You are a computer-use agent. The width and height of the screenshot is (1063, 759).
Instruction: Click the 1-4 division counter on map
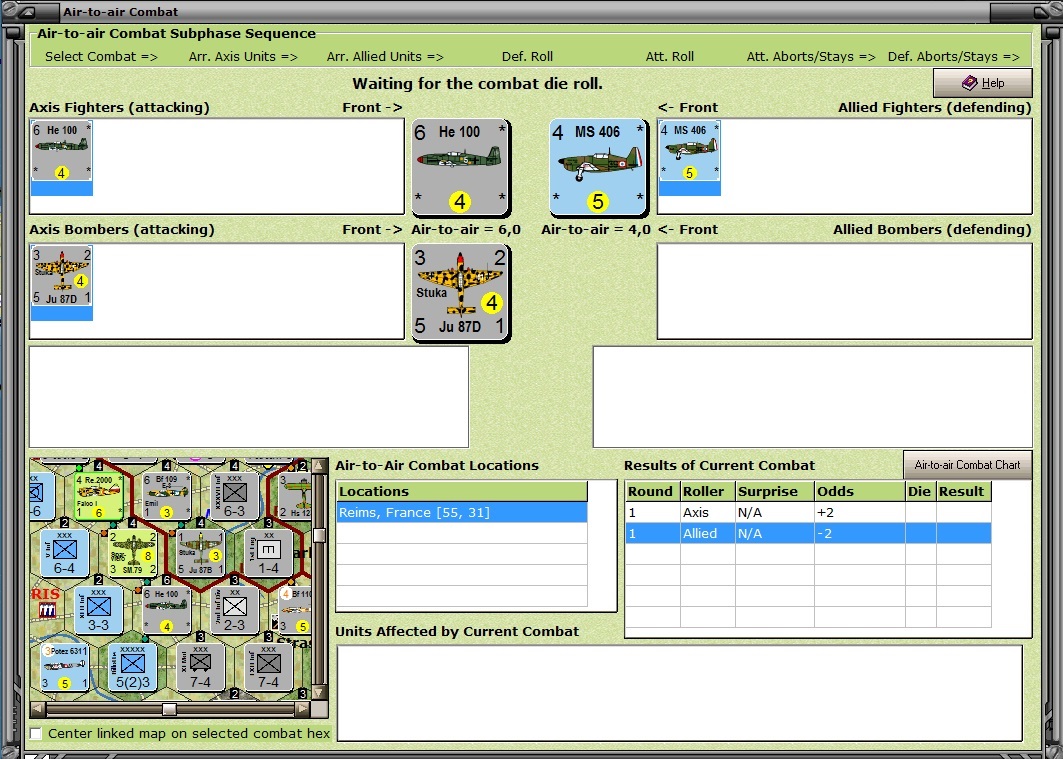(x=268, y=553)
